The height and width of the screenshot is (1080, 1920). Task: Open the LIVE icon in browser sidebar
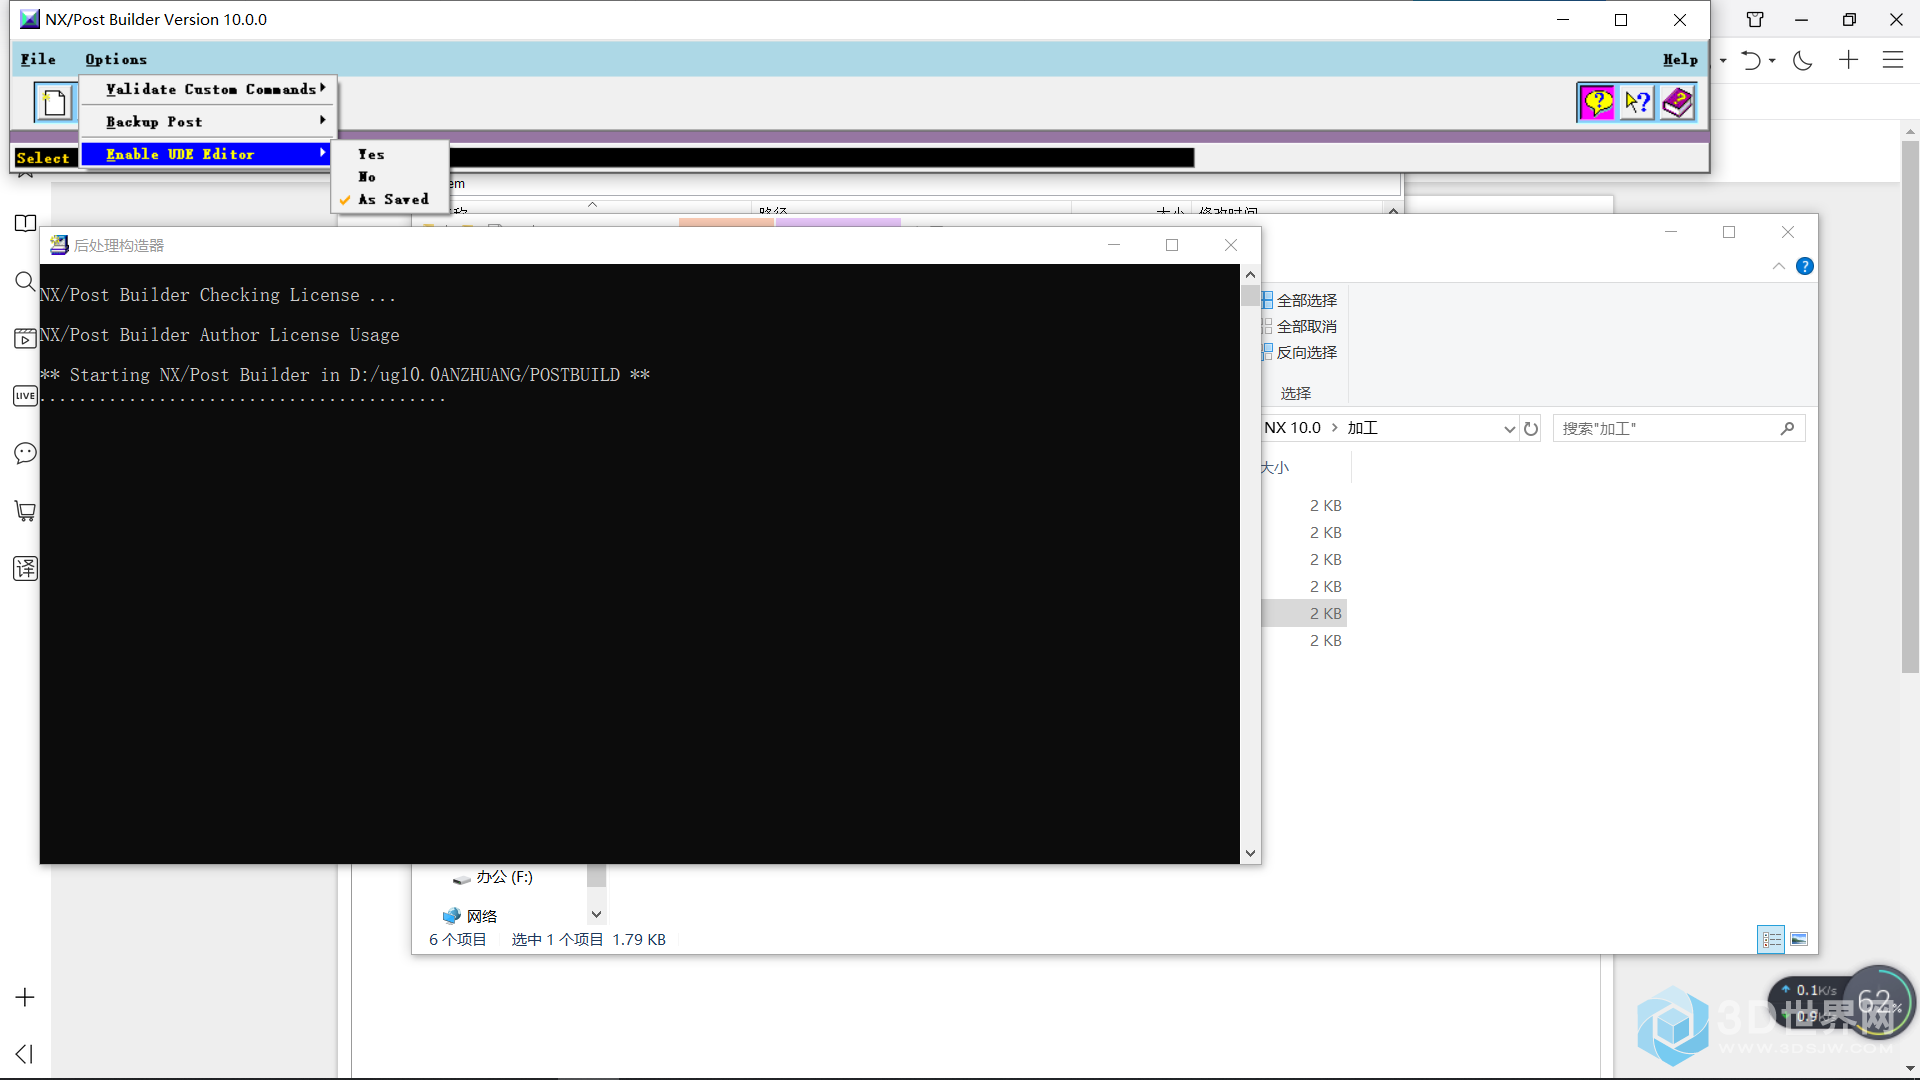[x=26, y=396]
